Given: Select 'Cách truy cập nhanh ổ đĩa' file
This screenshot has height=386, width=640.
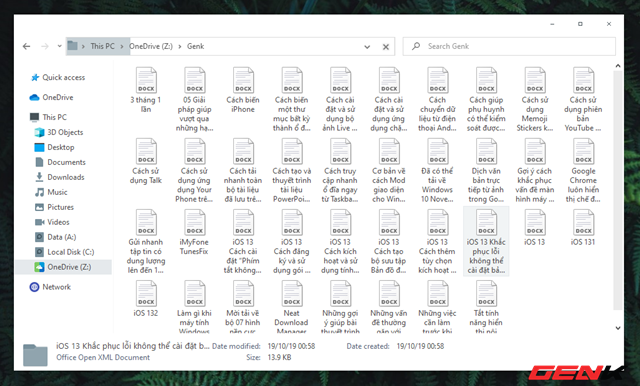Looking at the screenshot, I should tap(340, 171).
